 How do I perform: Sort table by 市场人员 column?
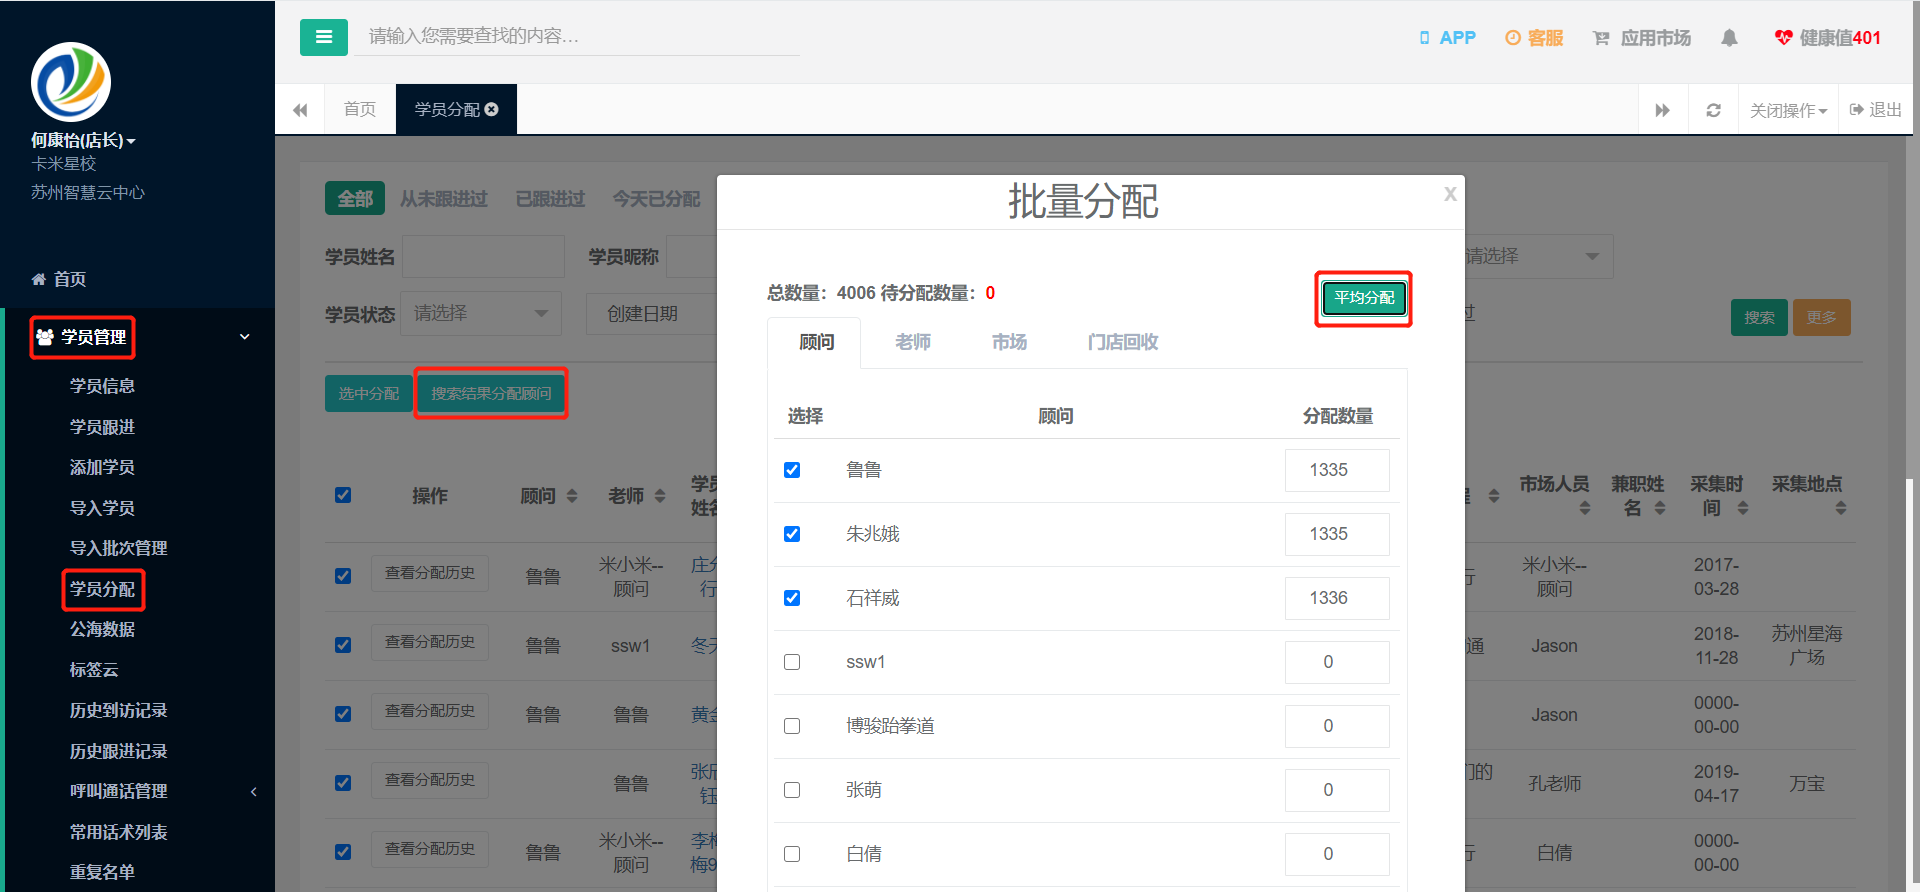(x=1585, y=508)
